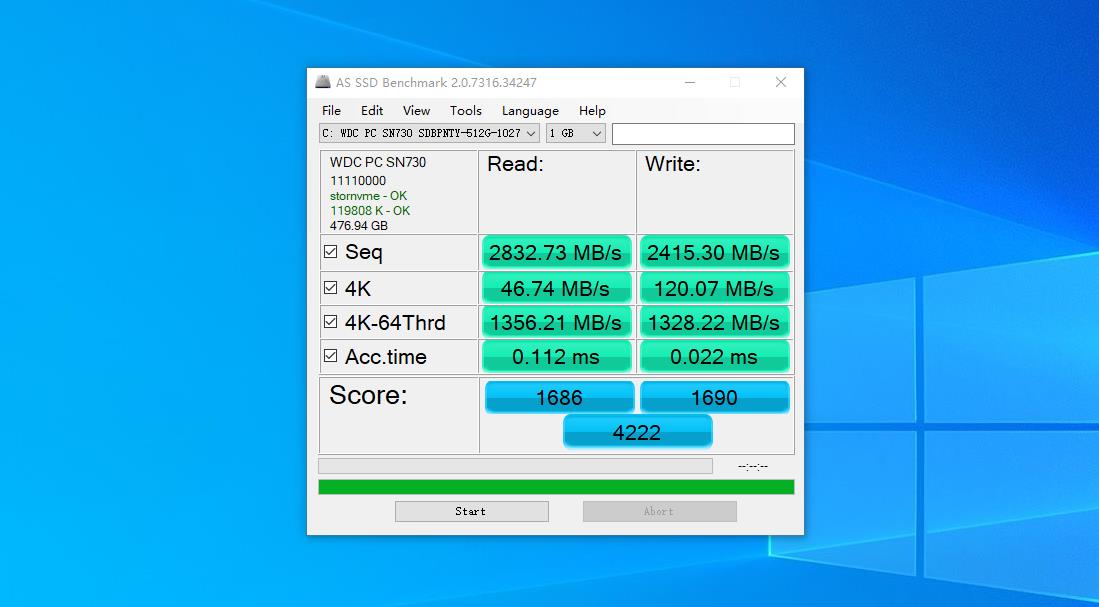Click the AS SSD Benchmark title bar icon
This screenshot has width=1099, height=607.
tap(322, 82)
